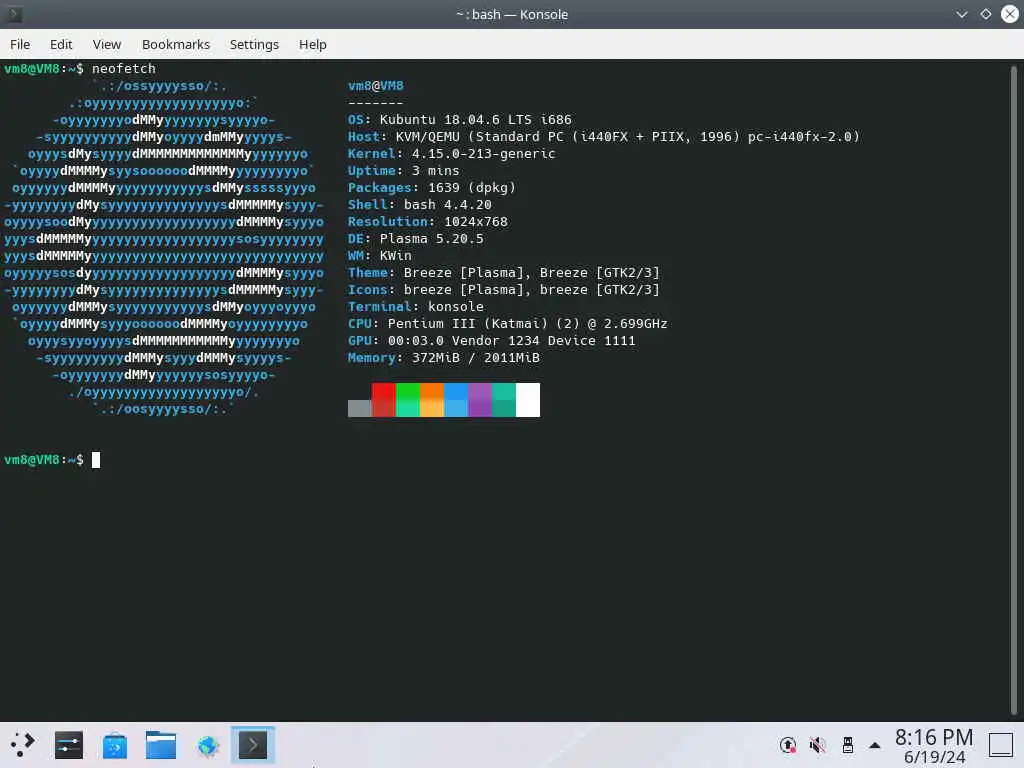The height and width of the screenshot is (768, 1024).
Task: Launch the web browser globe icon
Action: [x=207, y=744]
